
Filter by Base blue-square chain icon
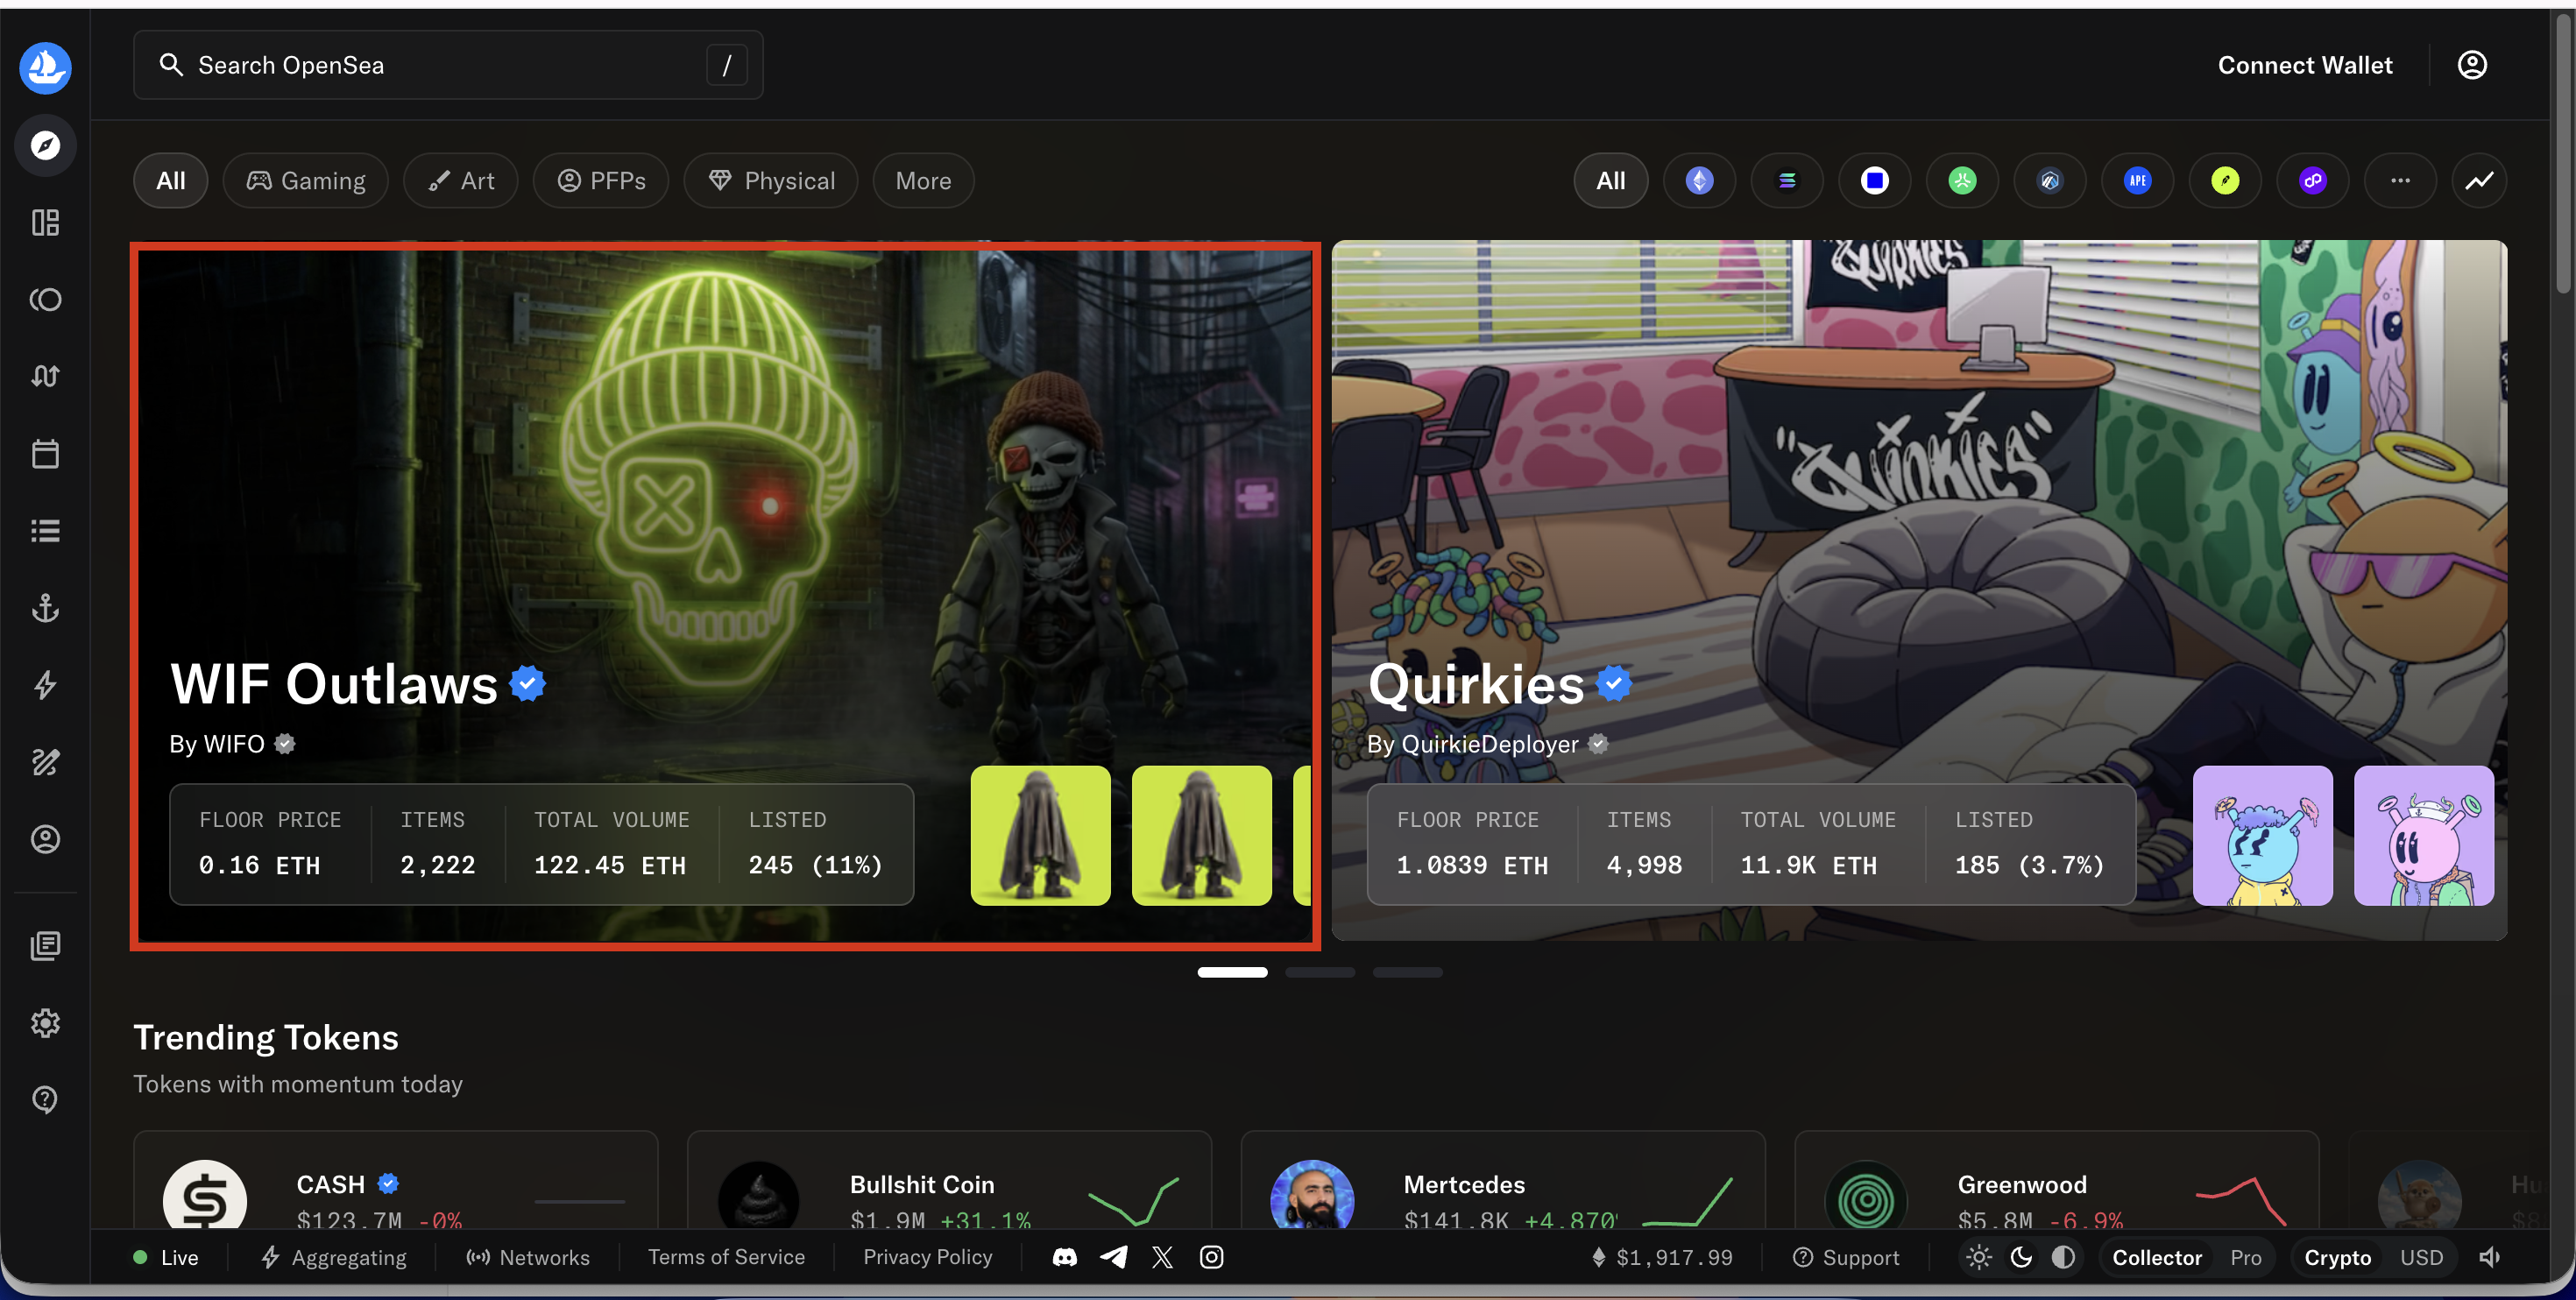tap(1875, 181)
